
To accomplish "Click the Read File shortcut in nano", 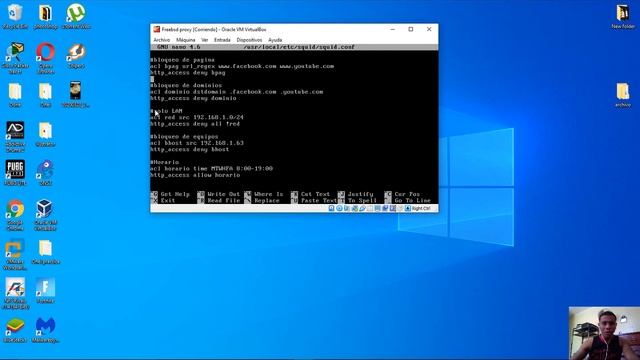I will pos(219,200).
